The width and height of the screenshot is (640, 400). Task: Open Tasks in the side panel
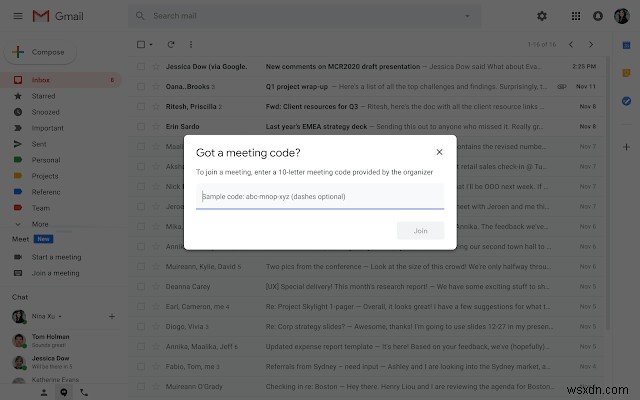(626, 101)
